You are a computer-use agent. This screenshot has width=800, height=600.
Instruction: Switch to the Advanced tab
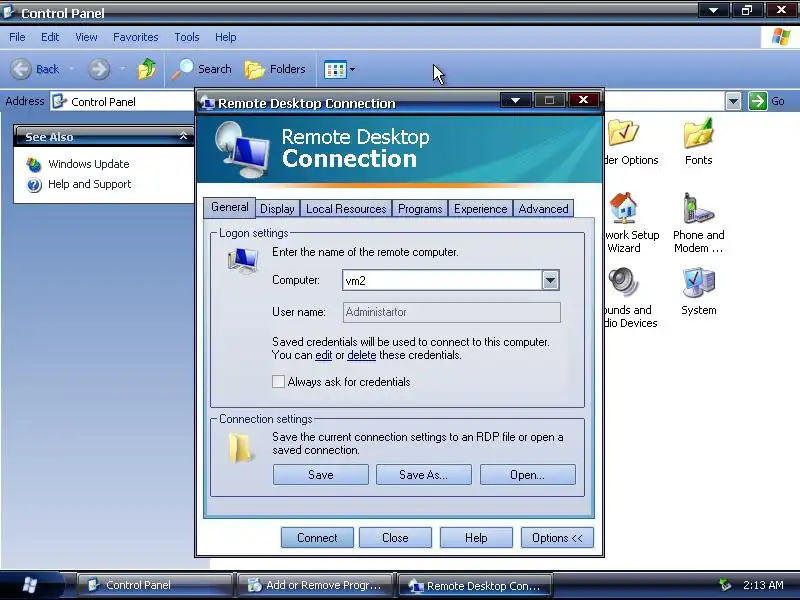click(x=543, y=209)
